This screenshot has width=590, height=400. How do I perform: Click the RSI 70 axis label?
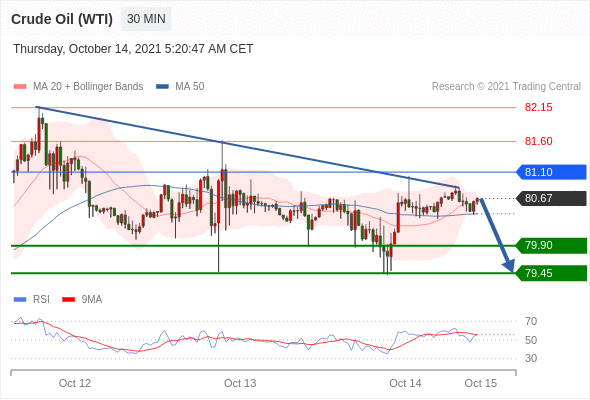pyautogui.click(x=531, y=321)
